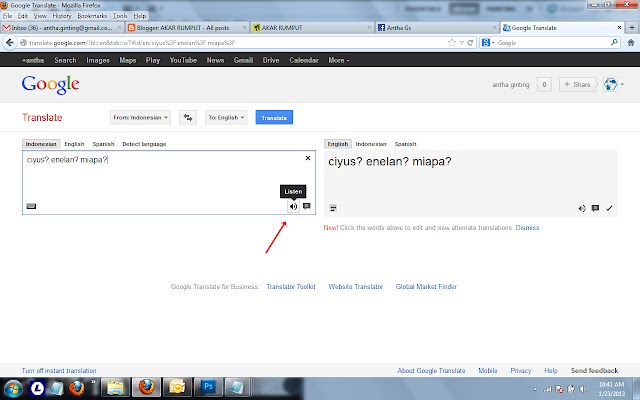Go to Firefox home page icon

(631, 42)
